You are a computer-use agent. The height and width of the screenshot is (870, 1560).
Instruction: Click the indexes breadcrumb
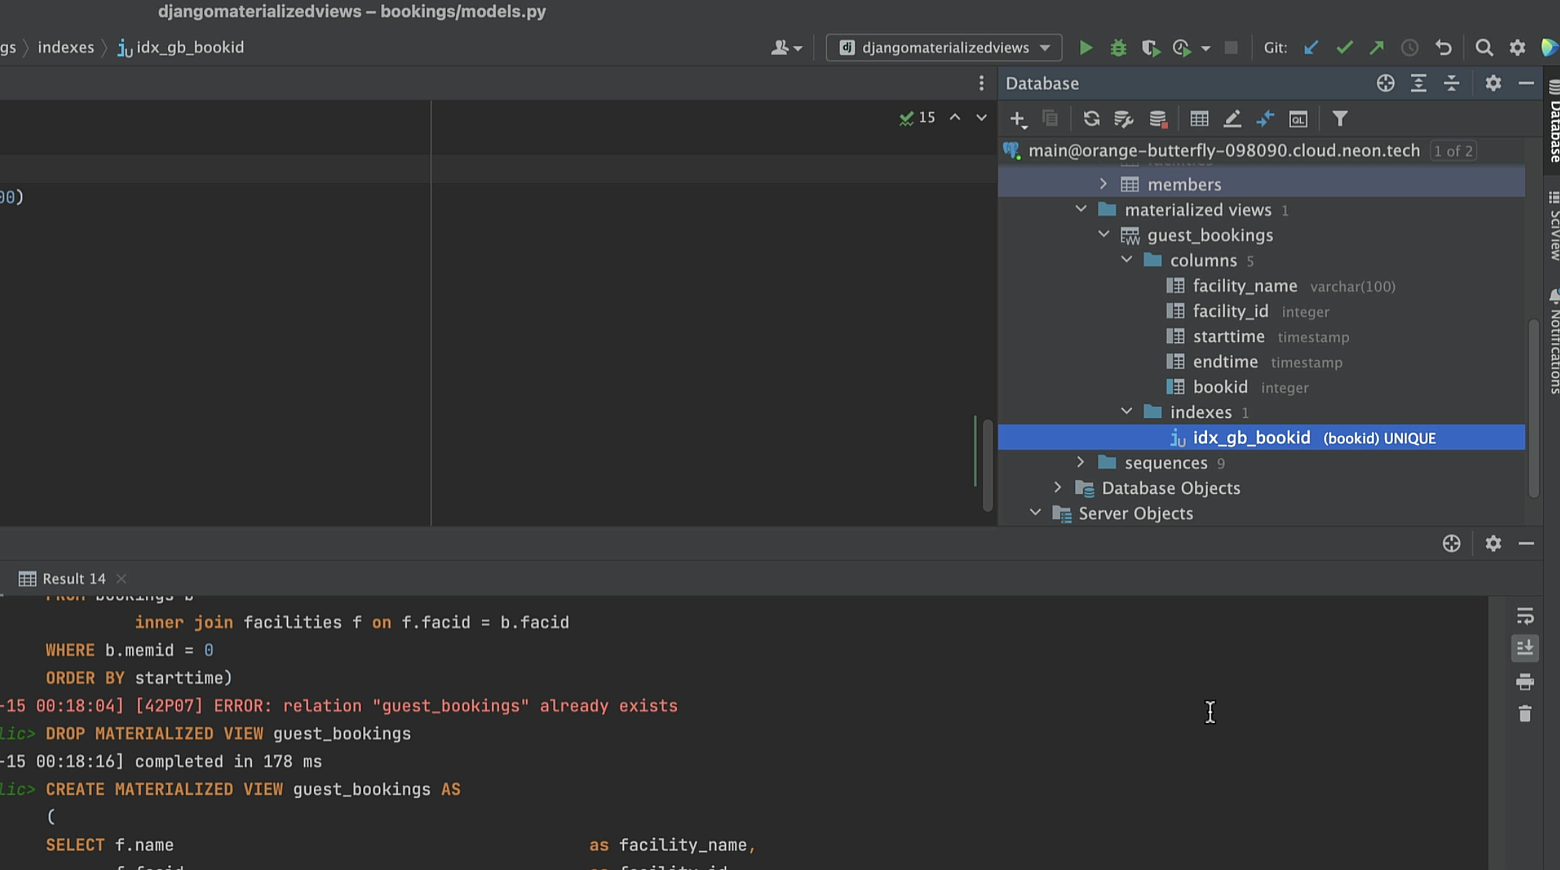(x=66, y=47)
